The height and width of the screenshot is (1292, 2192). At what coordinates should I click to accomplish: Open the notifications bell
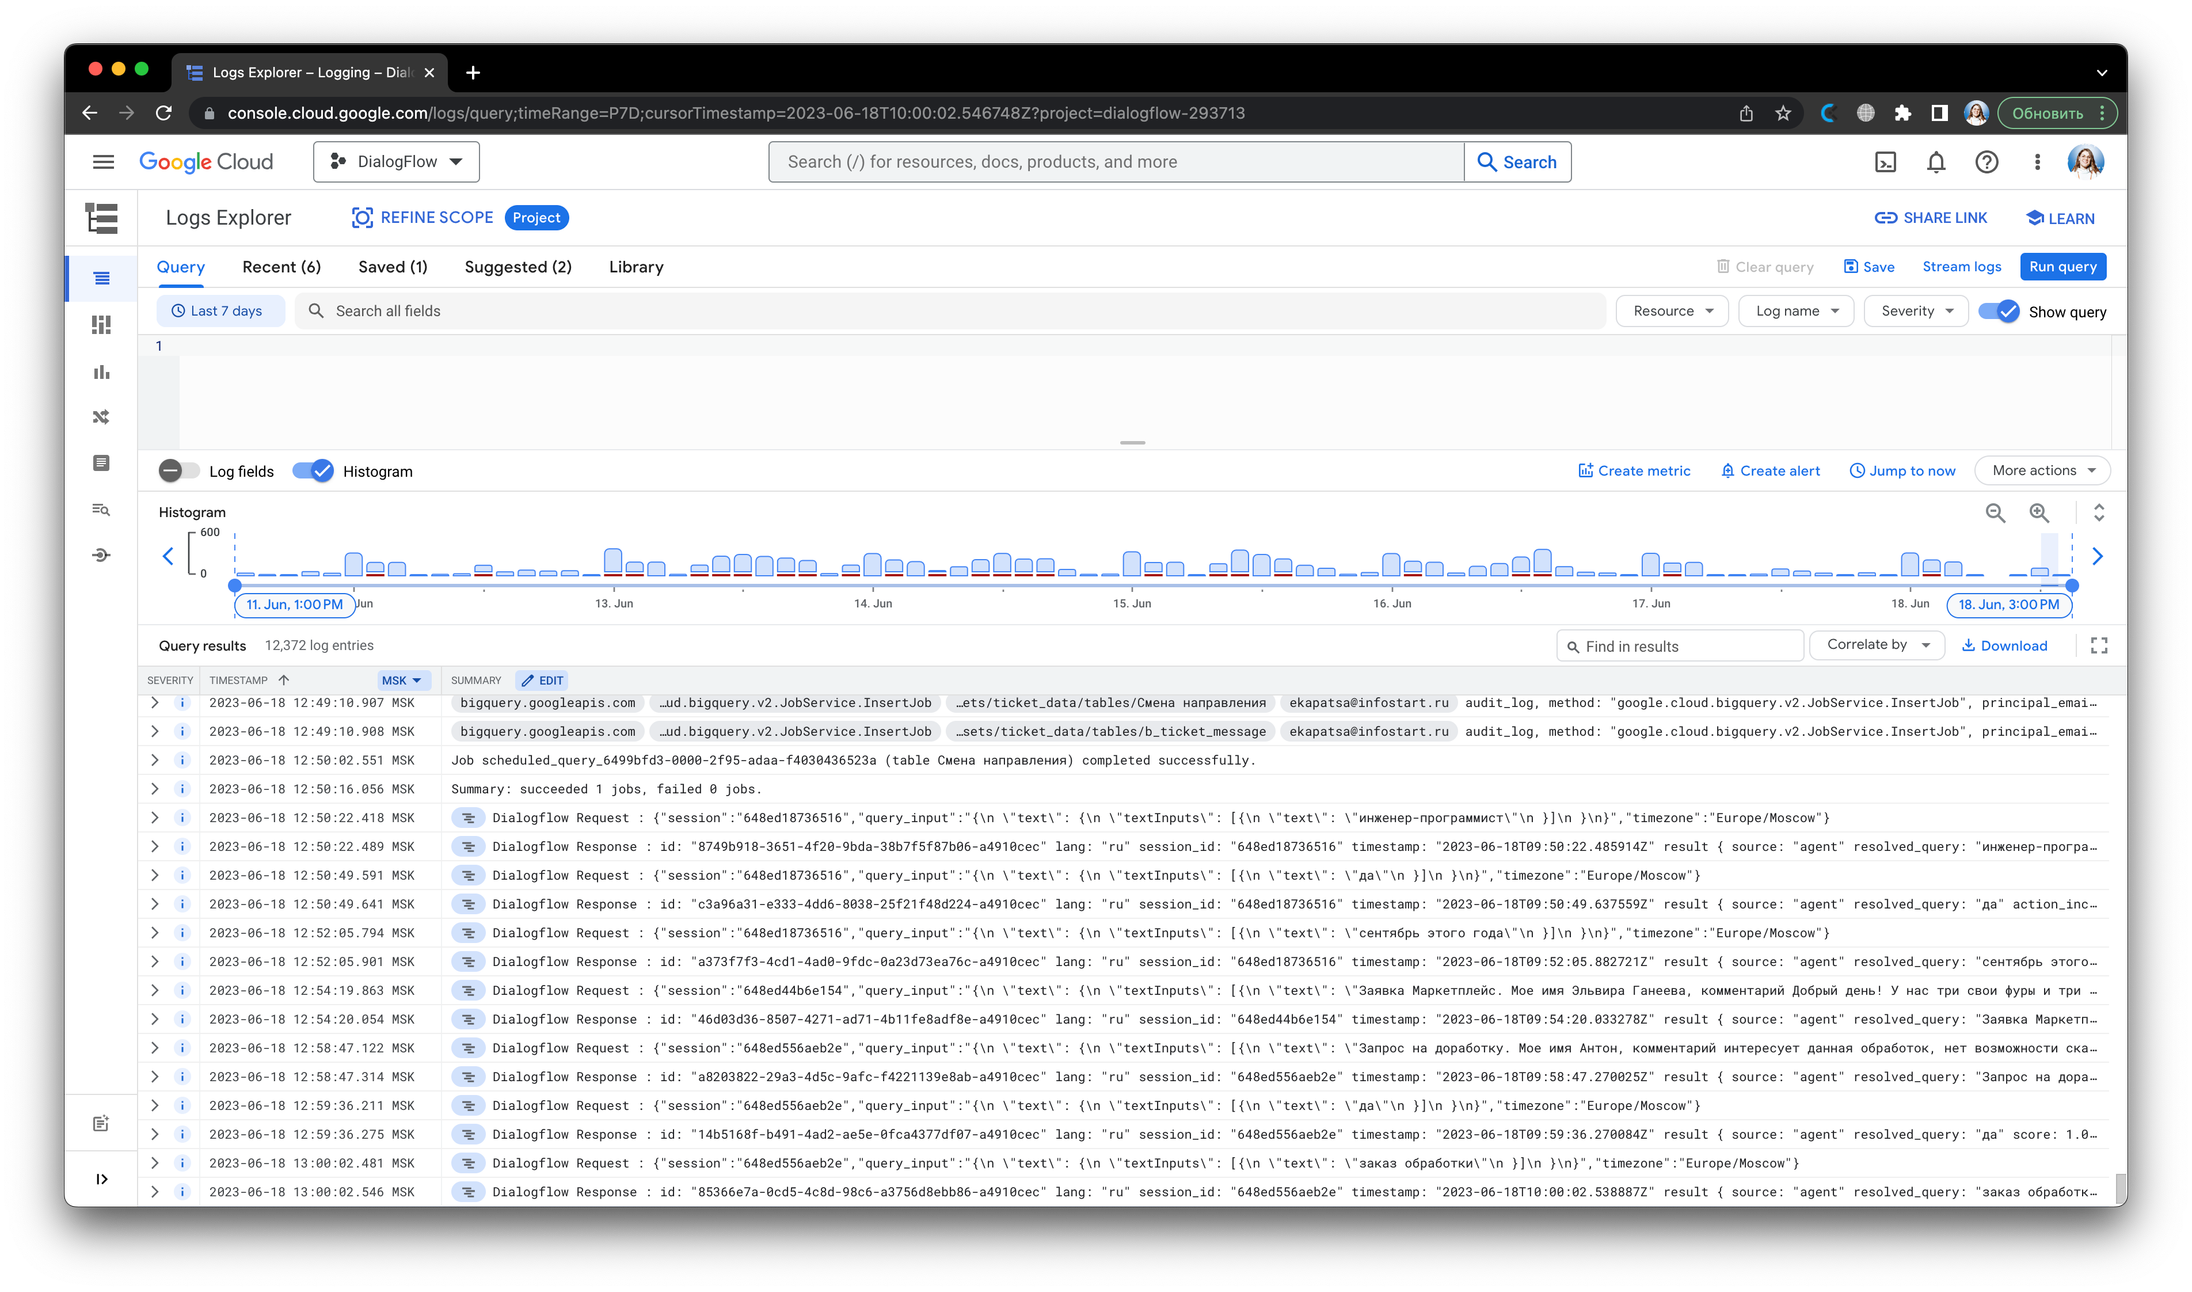pyautogui.click(x=1936, y=162)
